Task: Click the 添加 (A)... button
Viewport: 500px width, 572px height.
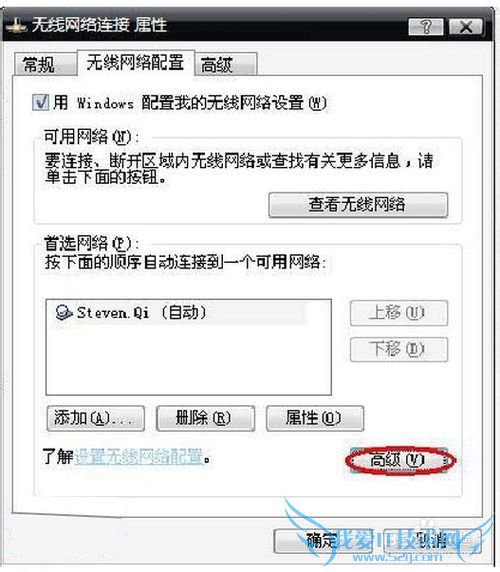Action: (x=96, y=418)
